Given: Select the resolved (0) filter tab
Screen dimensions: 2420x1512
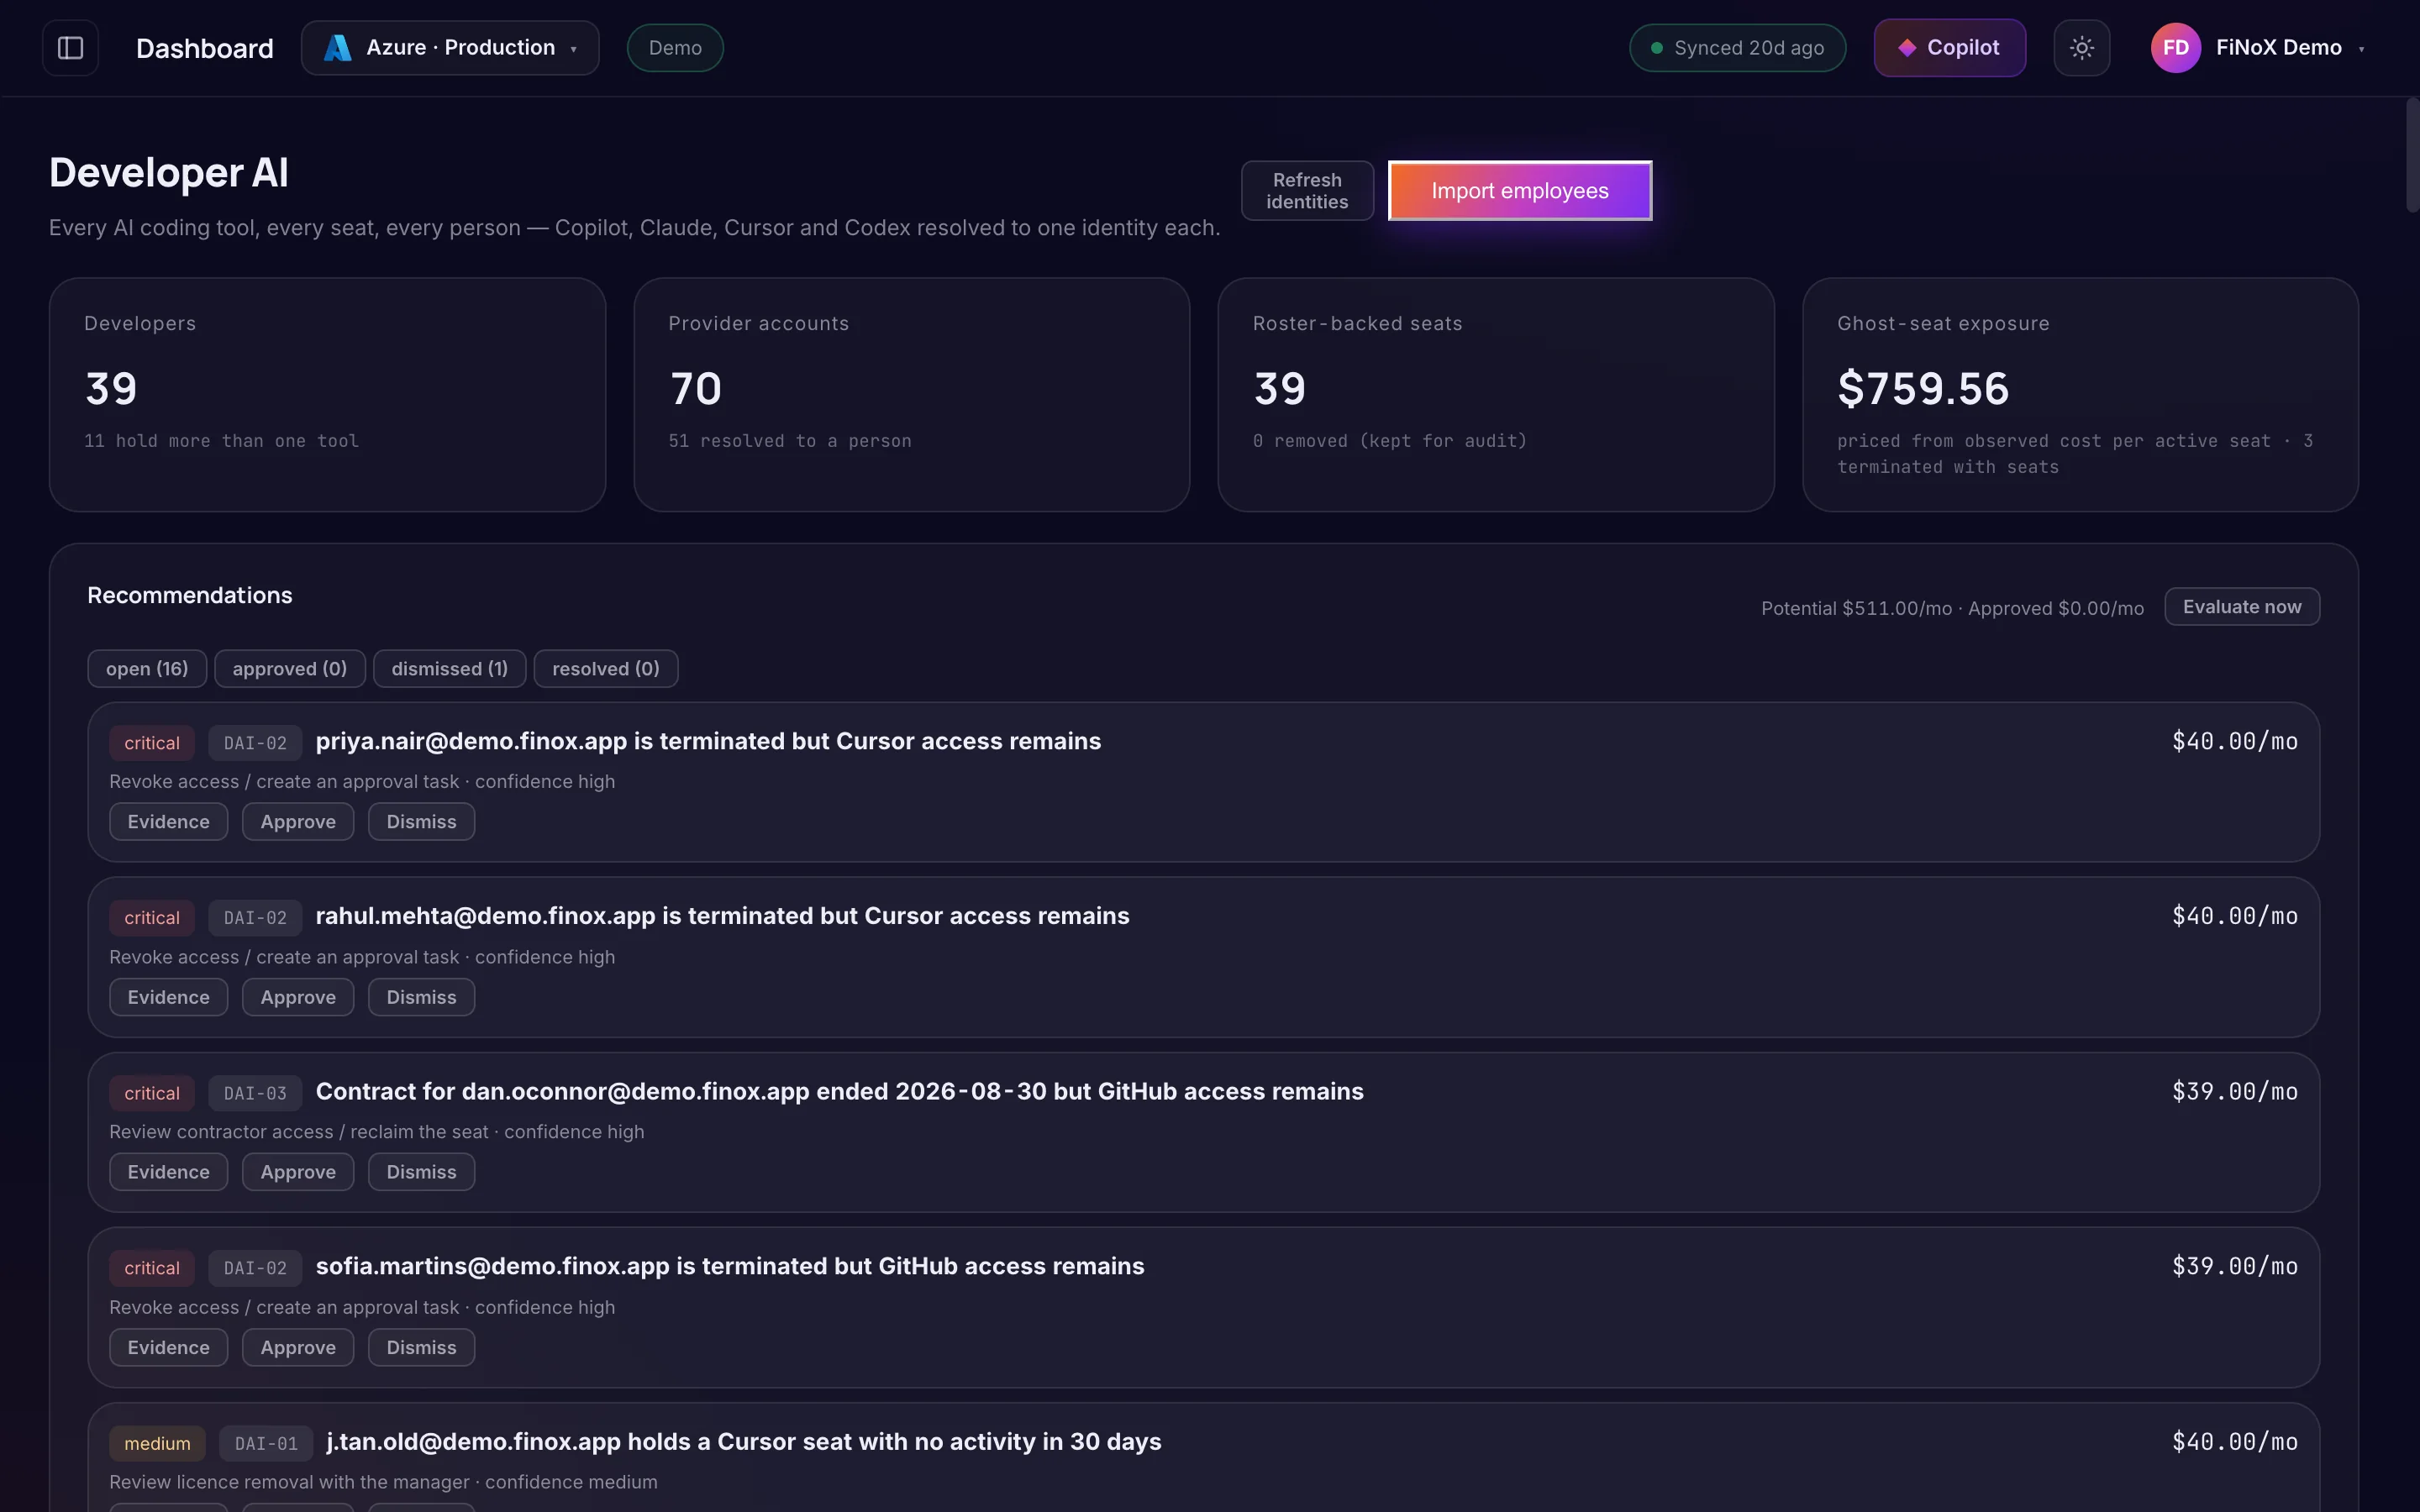Looking at the screenshot, I should point(606,669).
